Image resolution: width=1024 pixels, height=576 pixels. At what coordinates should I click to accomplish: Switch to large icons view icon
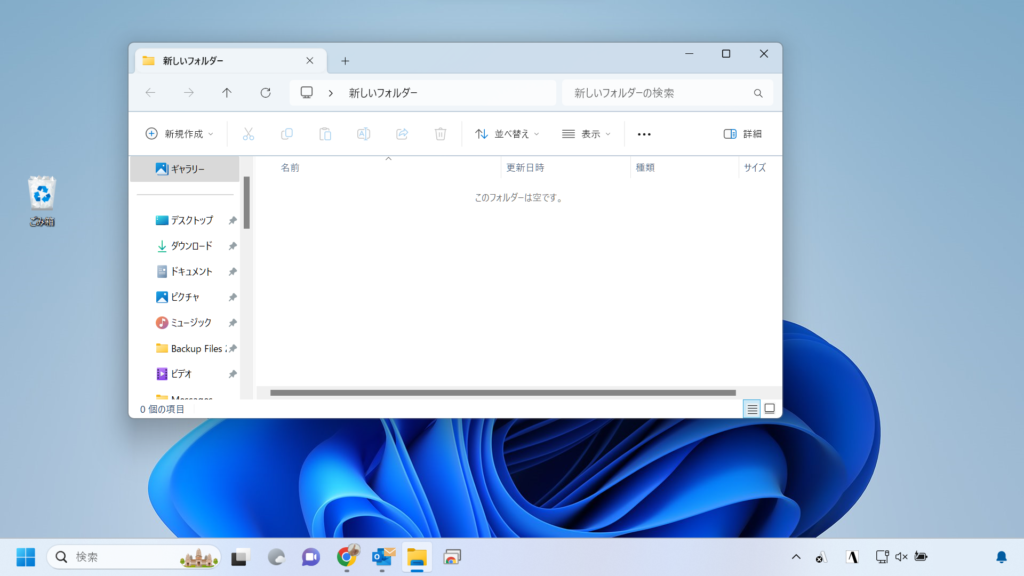(x=769, y=409)
